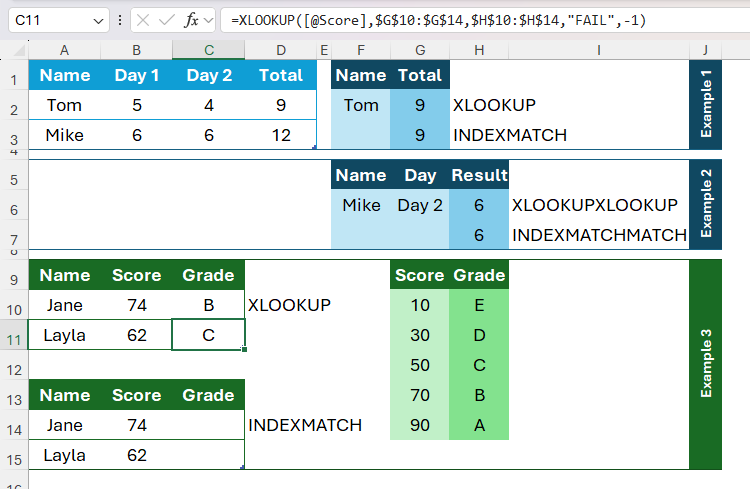Select column C header
750x489 pixels.
click(208, 50)
